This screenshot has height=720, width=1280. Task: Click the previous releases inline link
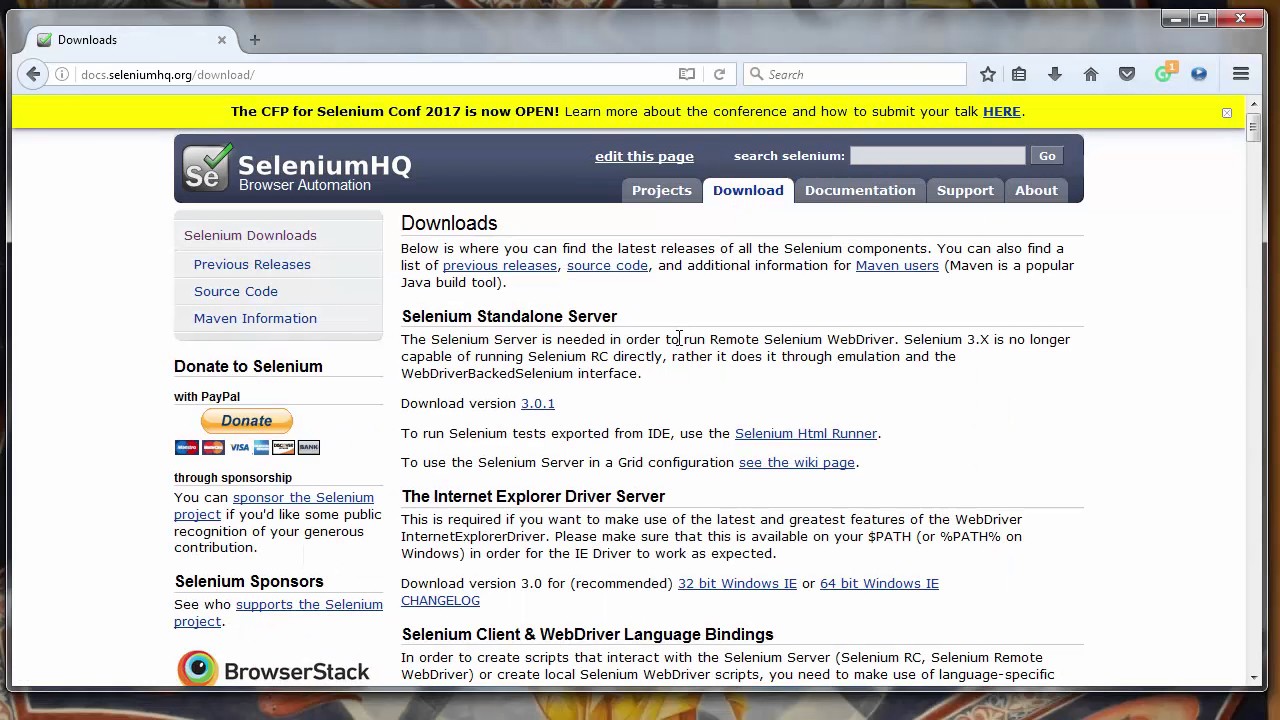[500, 265]
